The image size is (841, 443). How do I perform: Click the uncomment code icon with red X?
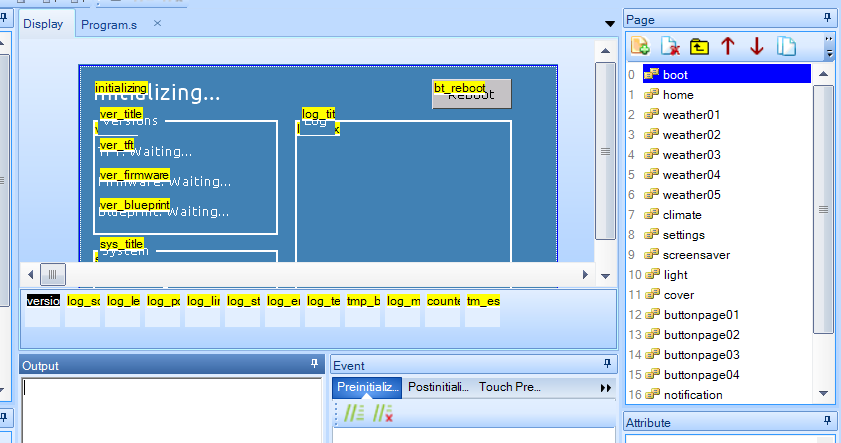(x=382, y=412)
